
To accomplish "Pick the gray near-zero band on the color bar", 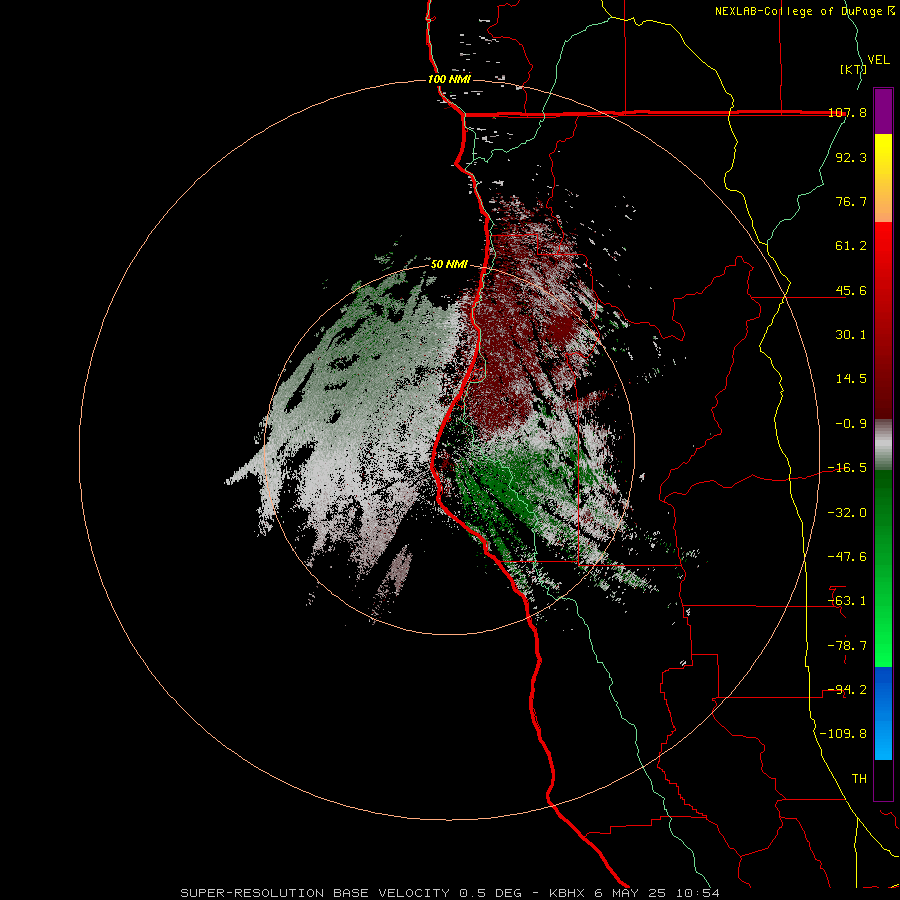I will tap(883, 445).
